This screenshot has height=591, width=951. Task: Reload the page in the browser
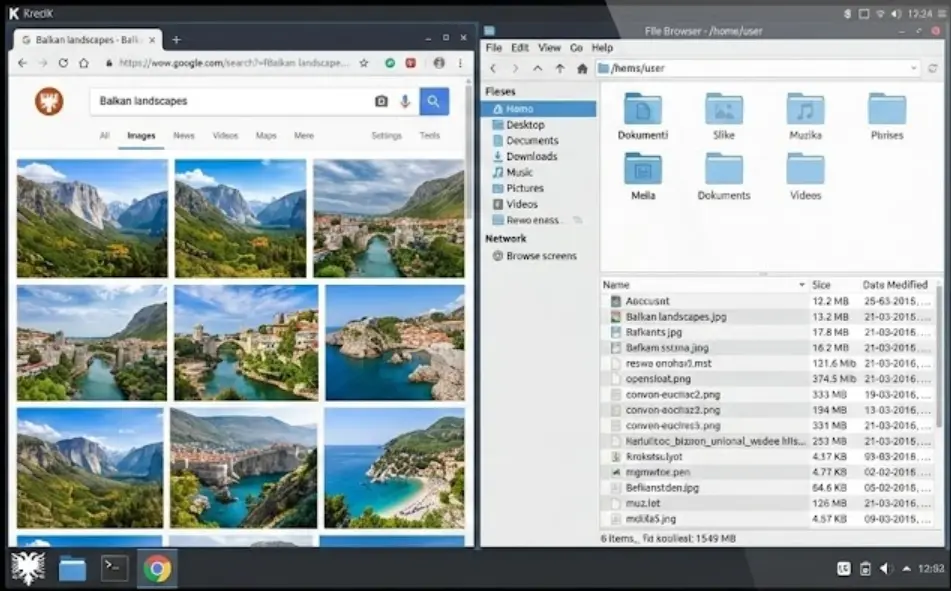pos(63,62)
